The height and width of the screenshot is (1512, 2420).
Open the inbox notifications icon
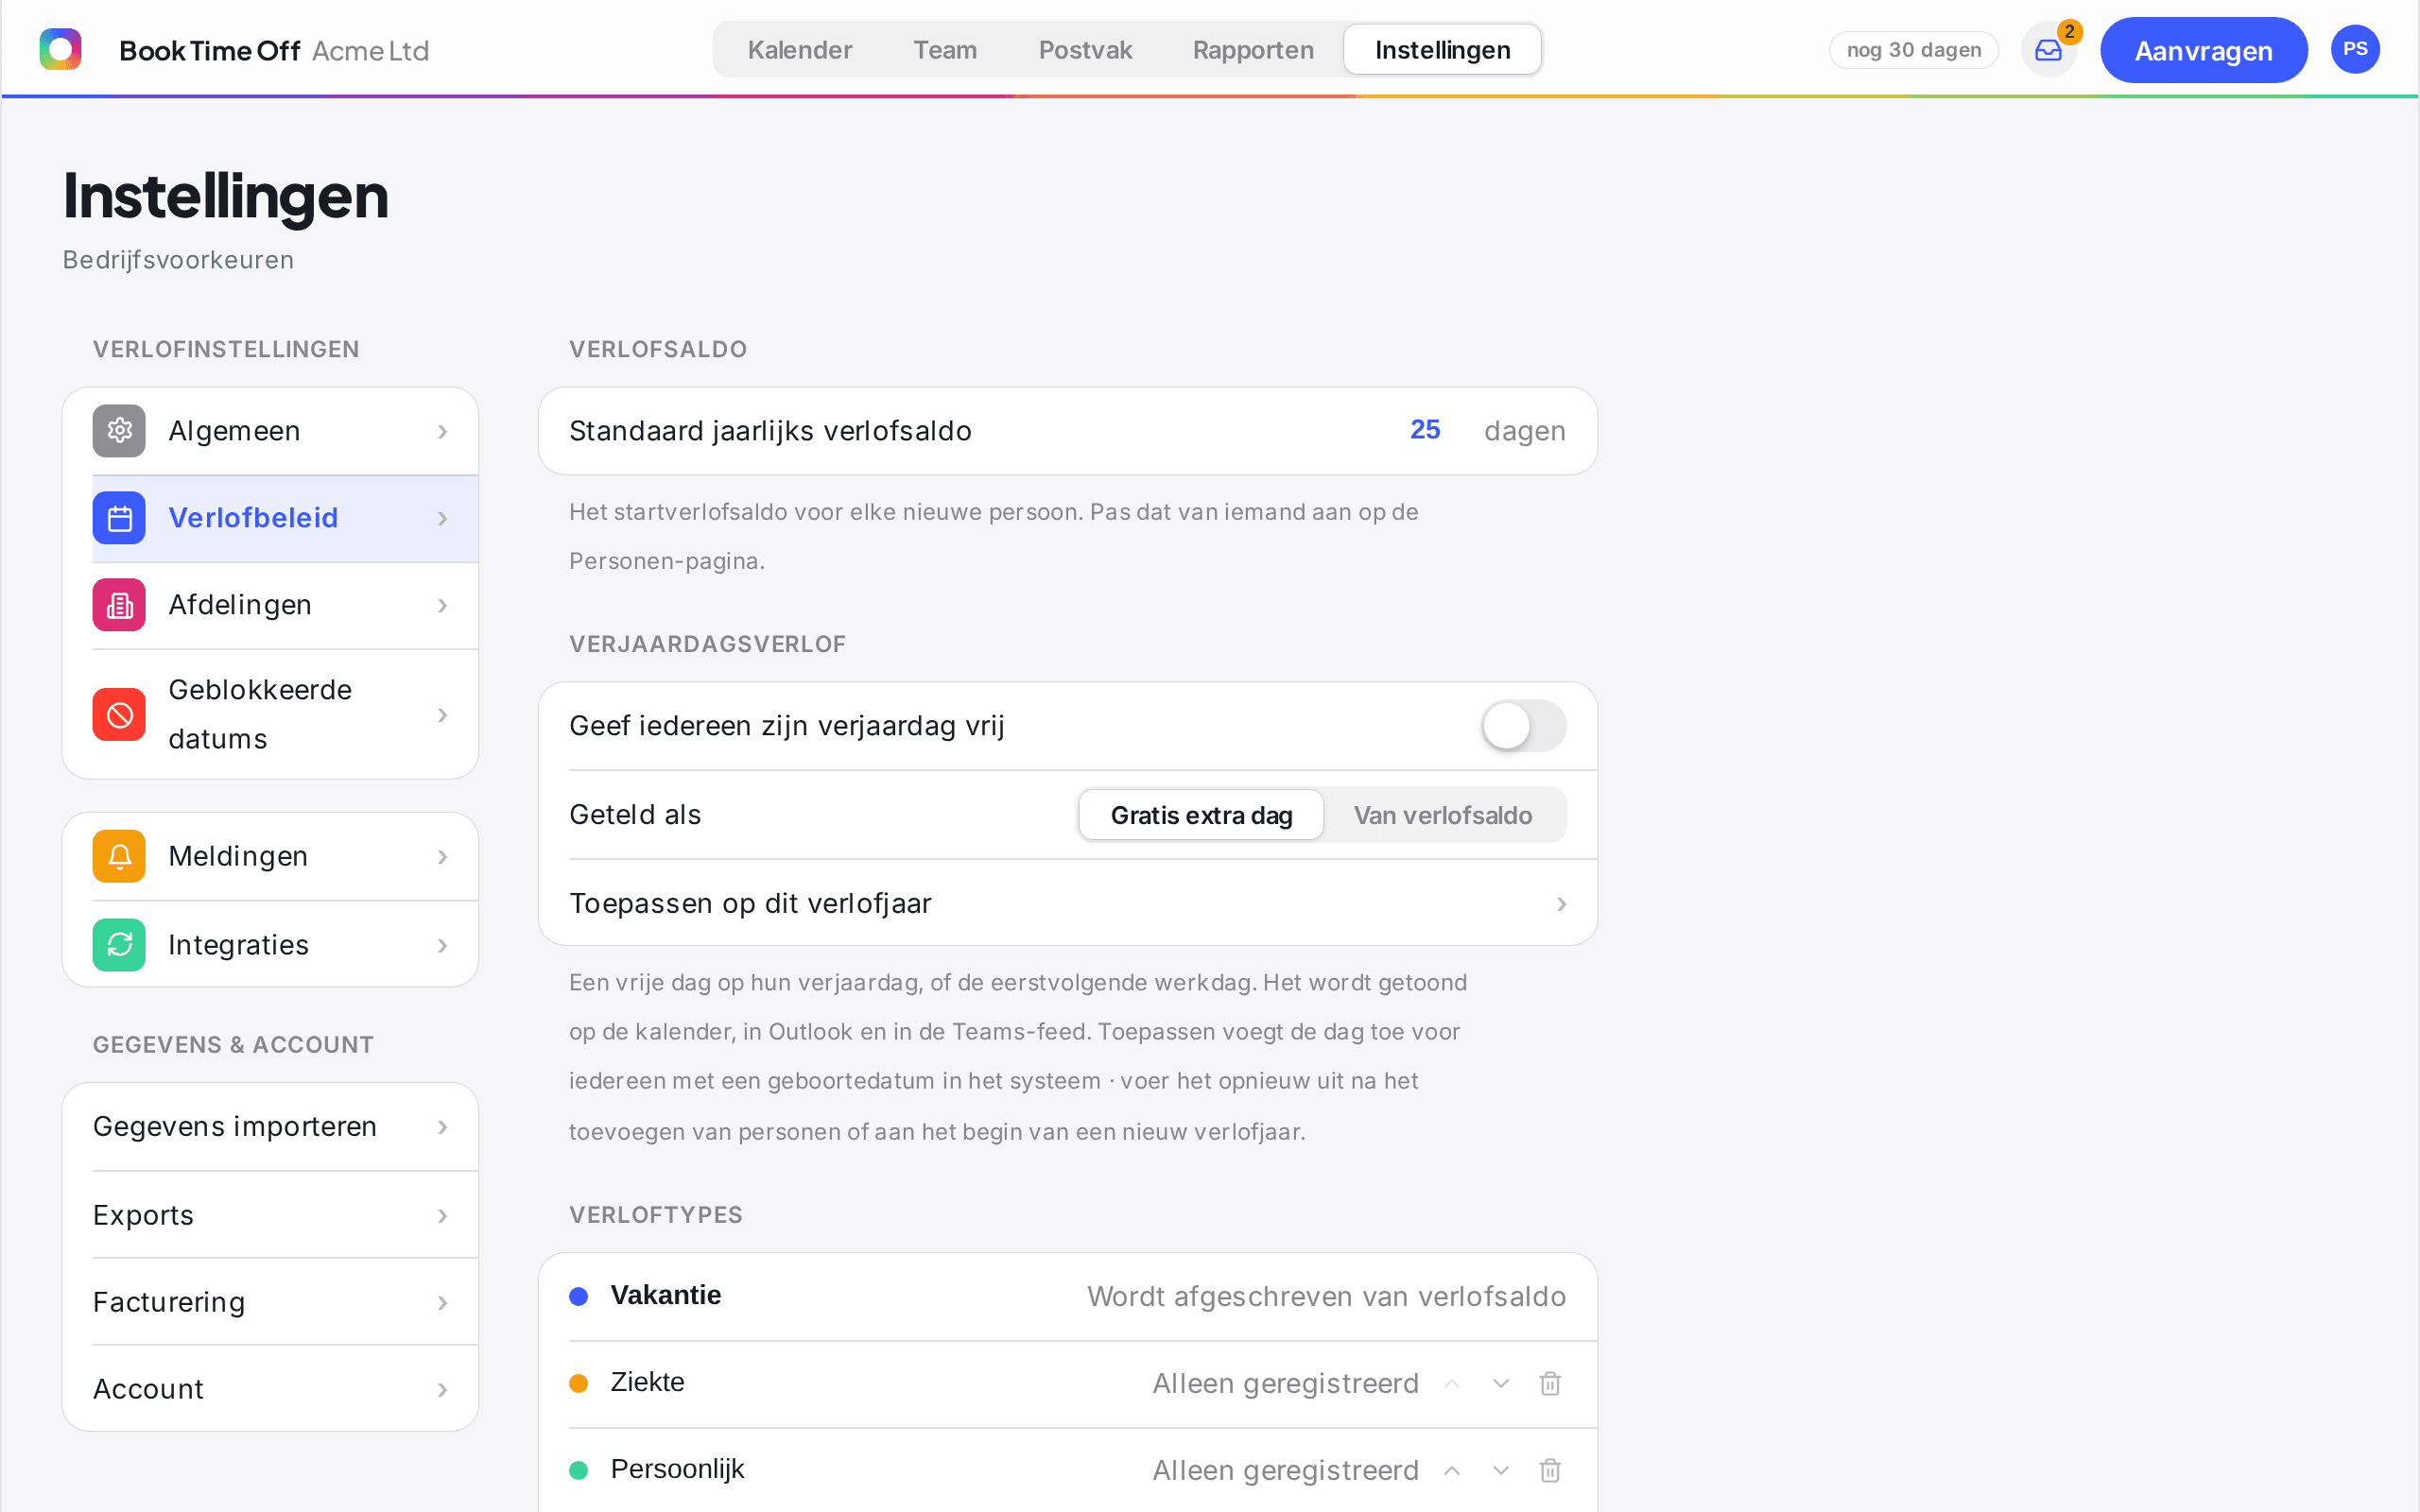pos(2048,50)
